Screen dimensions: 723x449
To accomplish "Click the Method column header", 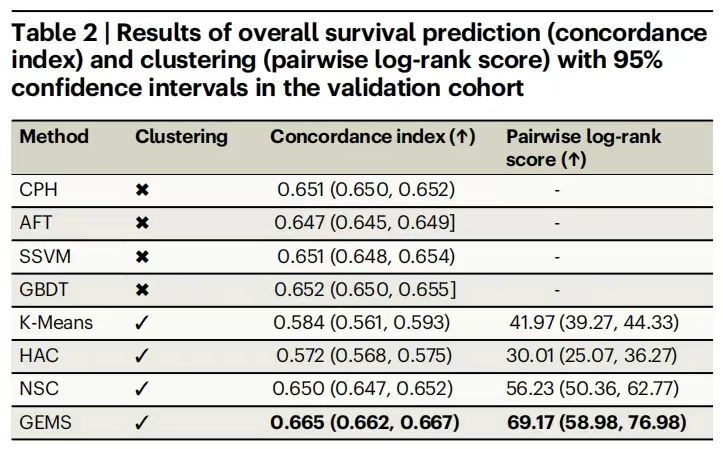I will click(55, 137).
